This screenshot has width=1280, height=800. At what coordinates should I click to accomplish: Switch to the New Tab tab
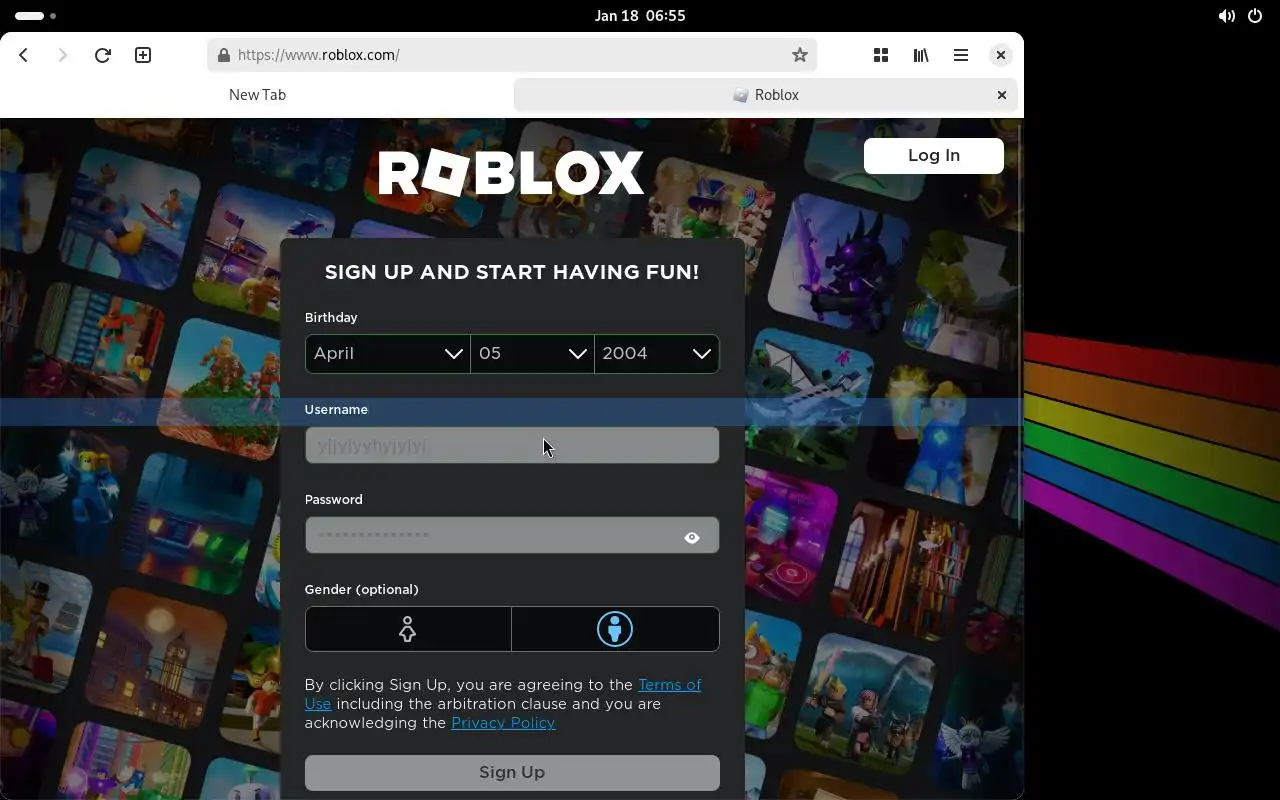257,95
